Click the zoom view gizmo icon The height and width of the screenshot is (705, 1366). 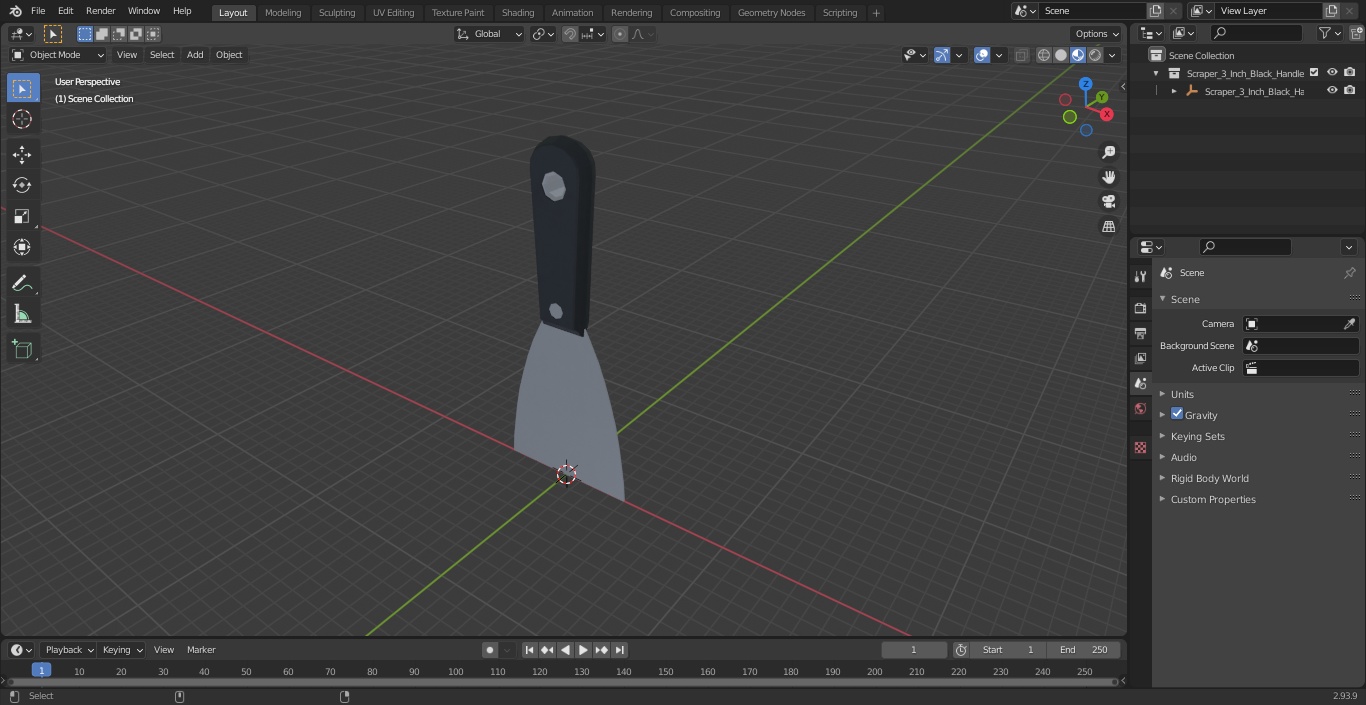click(x=1108, y=152)
